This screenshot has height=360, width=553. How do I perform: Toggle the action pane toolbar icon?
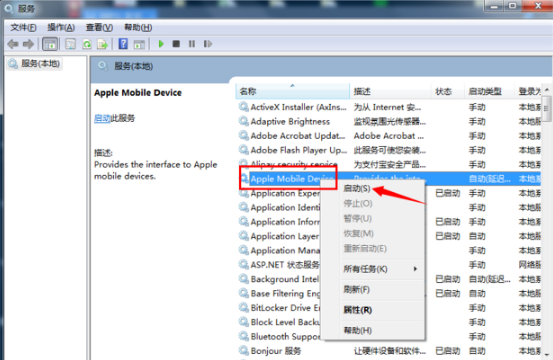click(139, 44)
